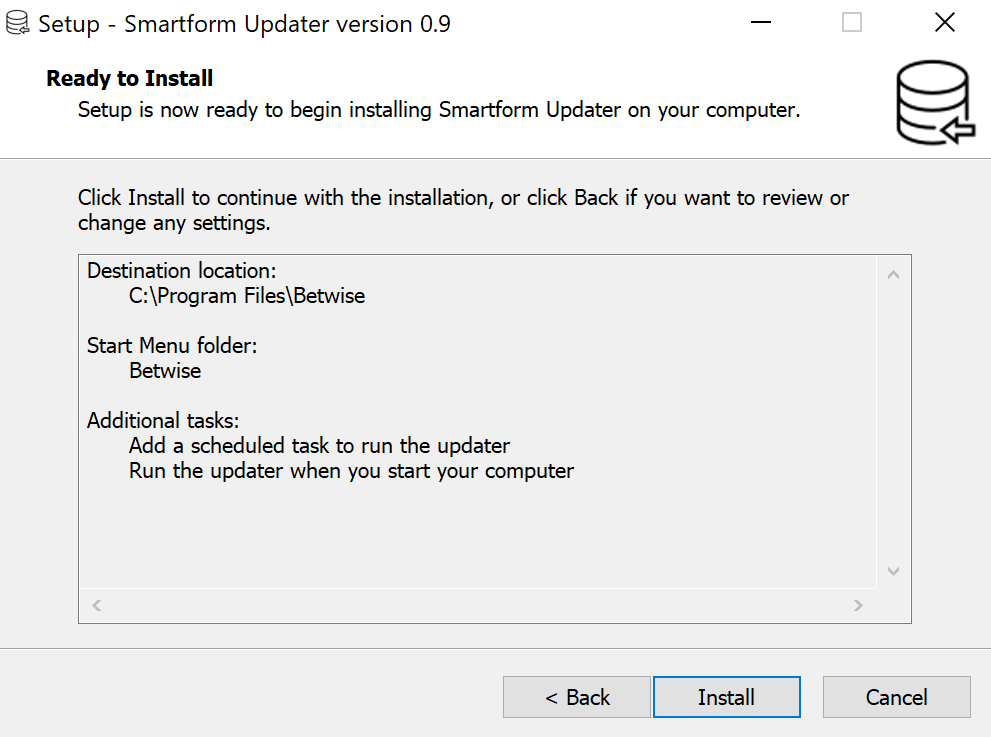Go back with the < Back button
This screenshot has width=991, height=737.
click(x=577, y=697)
